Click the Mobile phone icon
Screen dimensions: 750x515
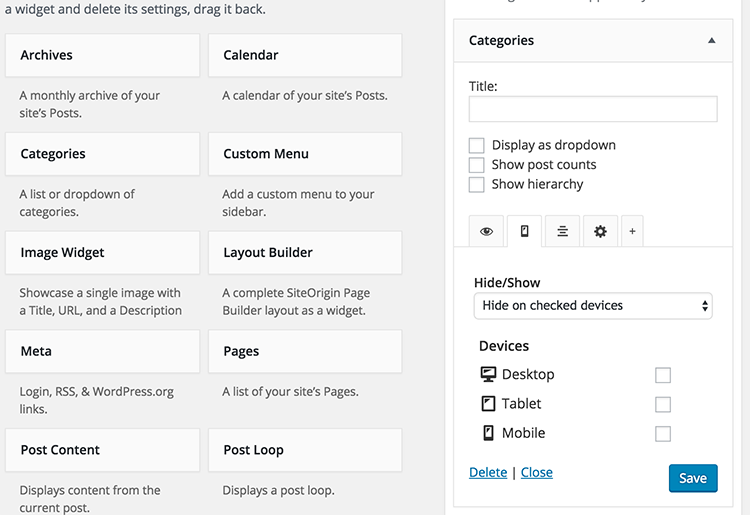click(x=488, y=433)
